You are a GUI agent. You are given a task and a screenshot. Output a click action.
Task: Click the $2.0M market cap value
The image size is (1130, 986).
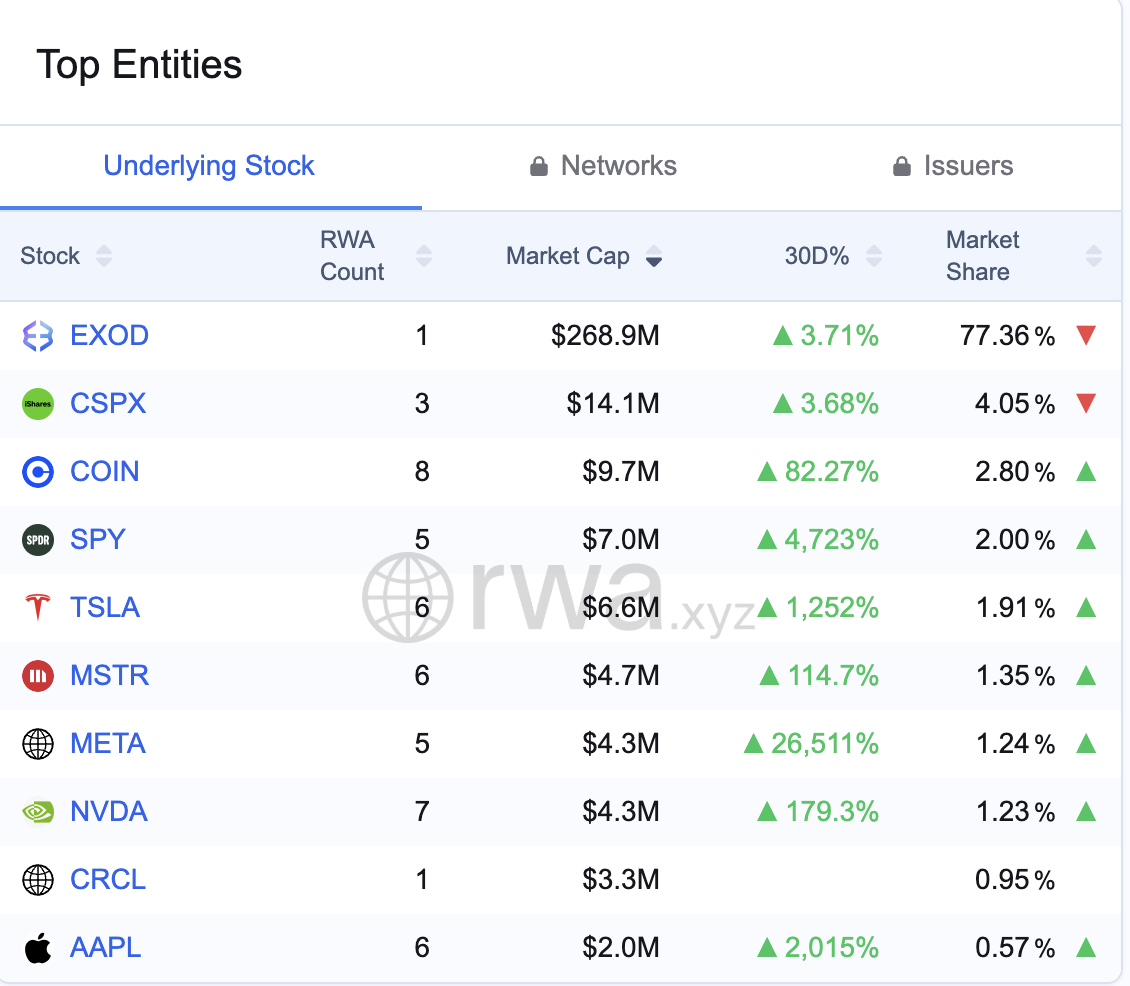click(x=621, y=948)
